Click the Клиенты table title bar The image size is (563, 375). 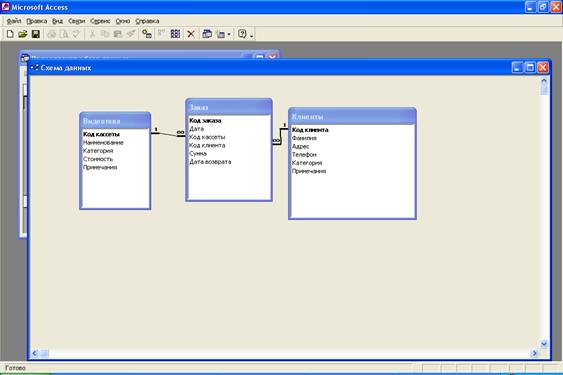click(352, 116)
